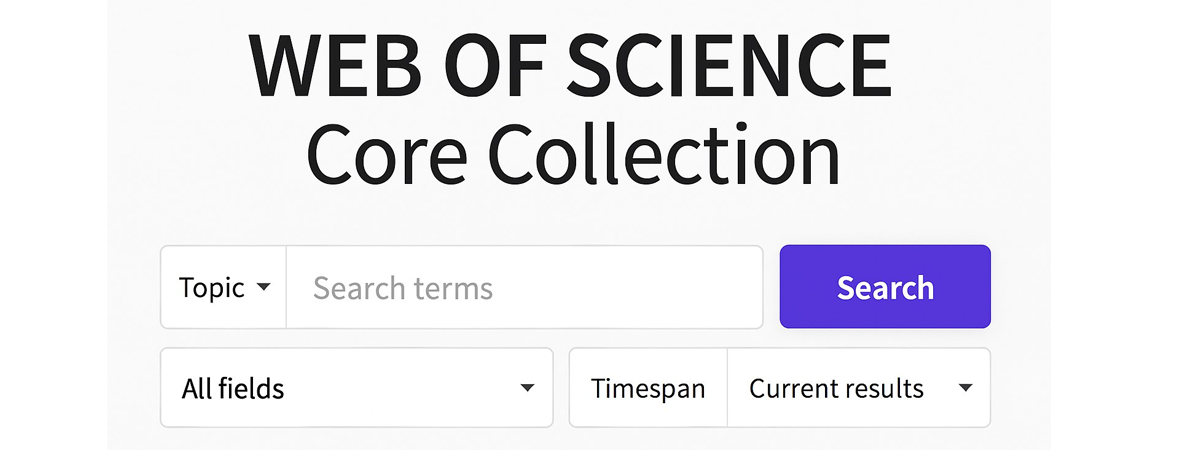The image size is (1200, 450).
Task: Click the arrow in All fields box
Action: point(527,388)
